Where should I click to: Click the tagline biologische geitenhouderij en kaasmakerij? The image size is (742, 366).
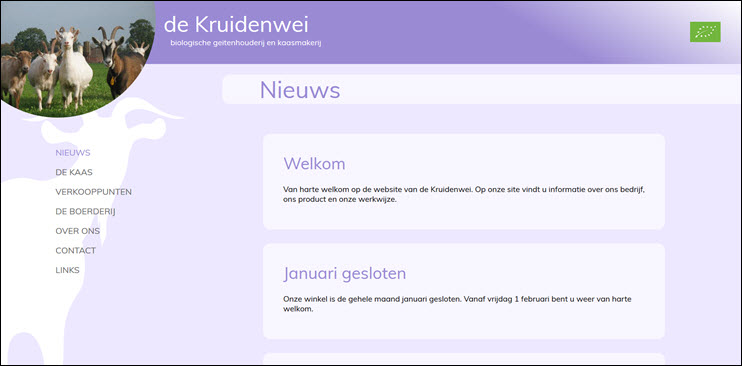(x=246, y=43)
